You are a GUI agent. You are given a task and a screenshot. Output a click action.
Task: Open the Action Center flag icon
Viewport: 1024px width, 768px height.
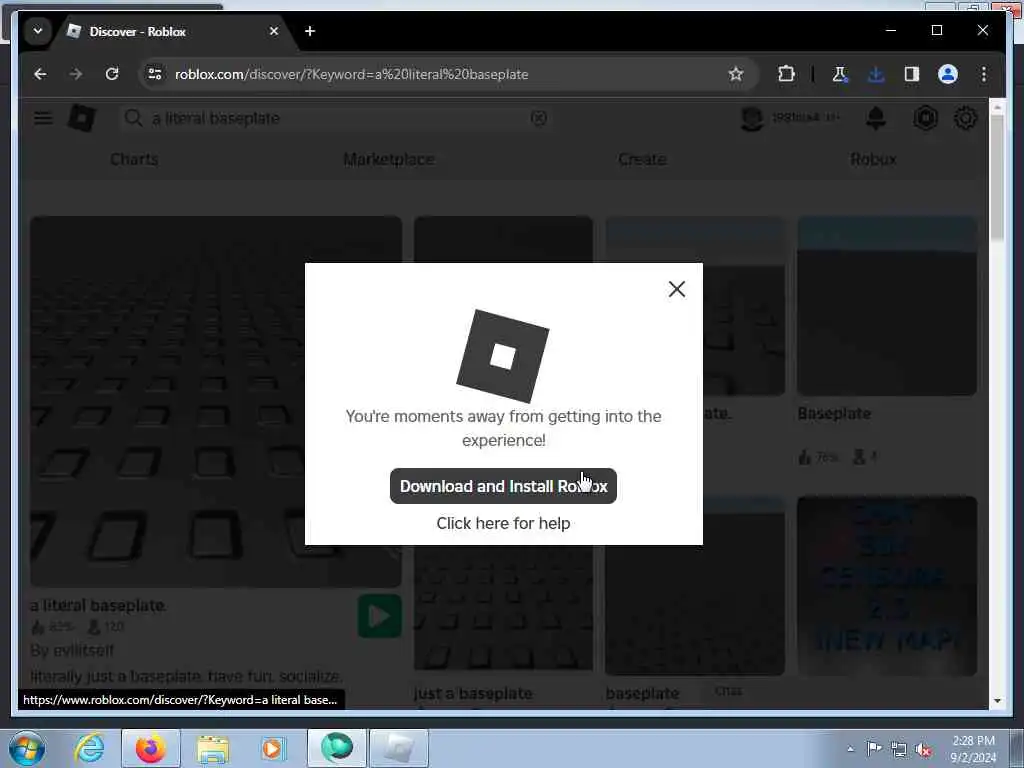point(874,749)
